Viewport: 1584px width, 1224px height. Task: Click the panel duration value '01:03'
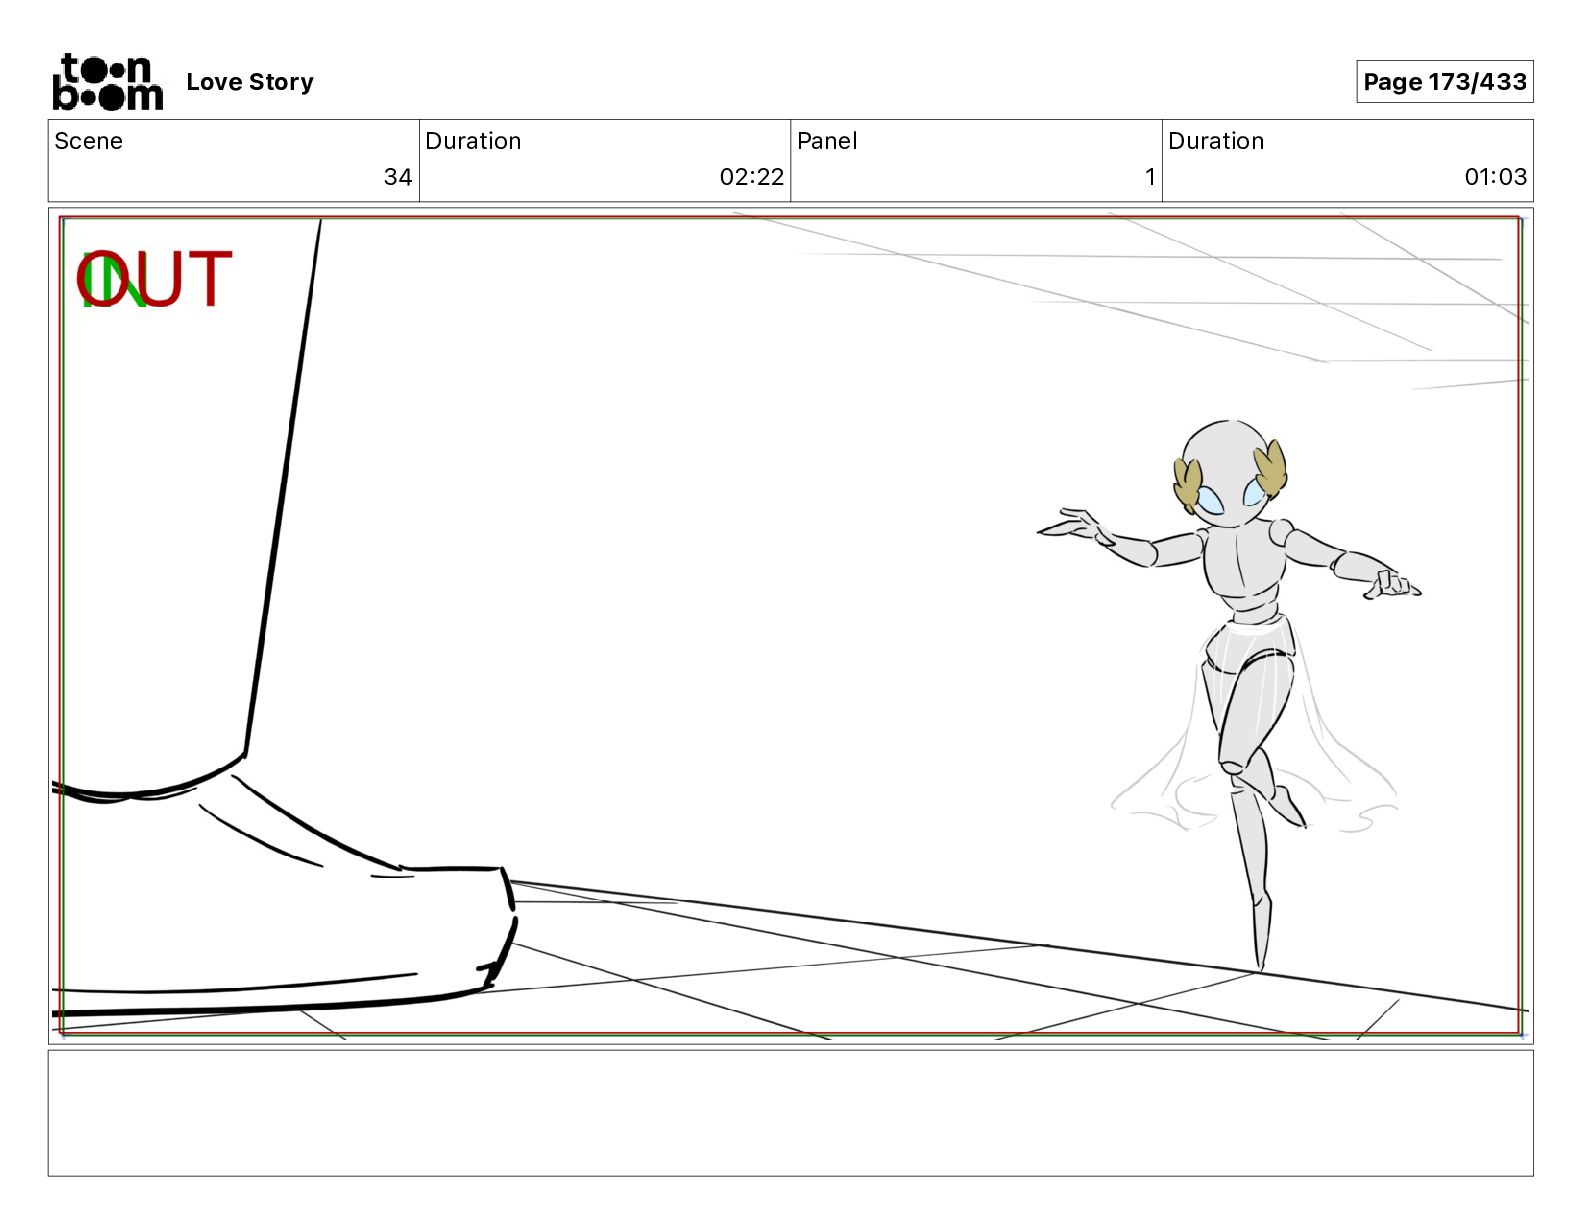(1496, 177)
